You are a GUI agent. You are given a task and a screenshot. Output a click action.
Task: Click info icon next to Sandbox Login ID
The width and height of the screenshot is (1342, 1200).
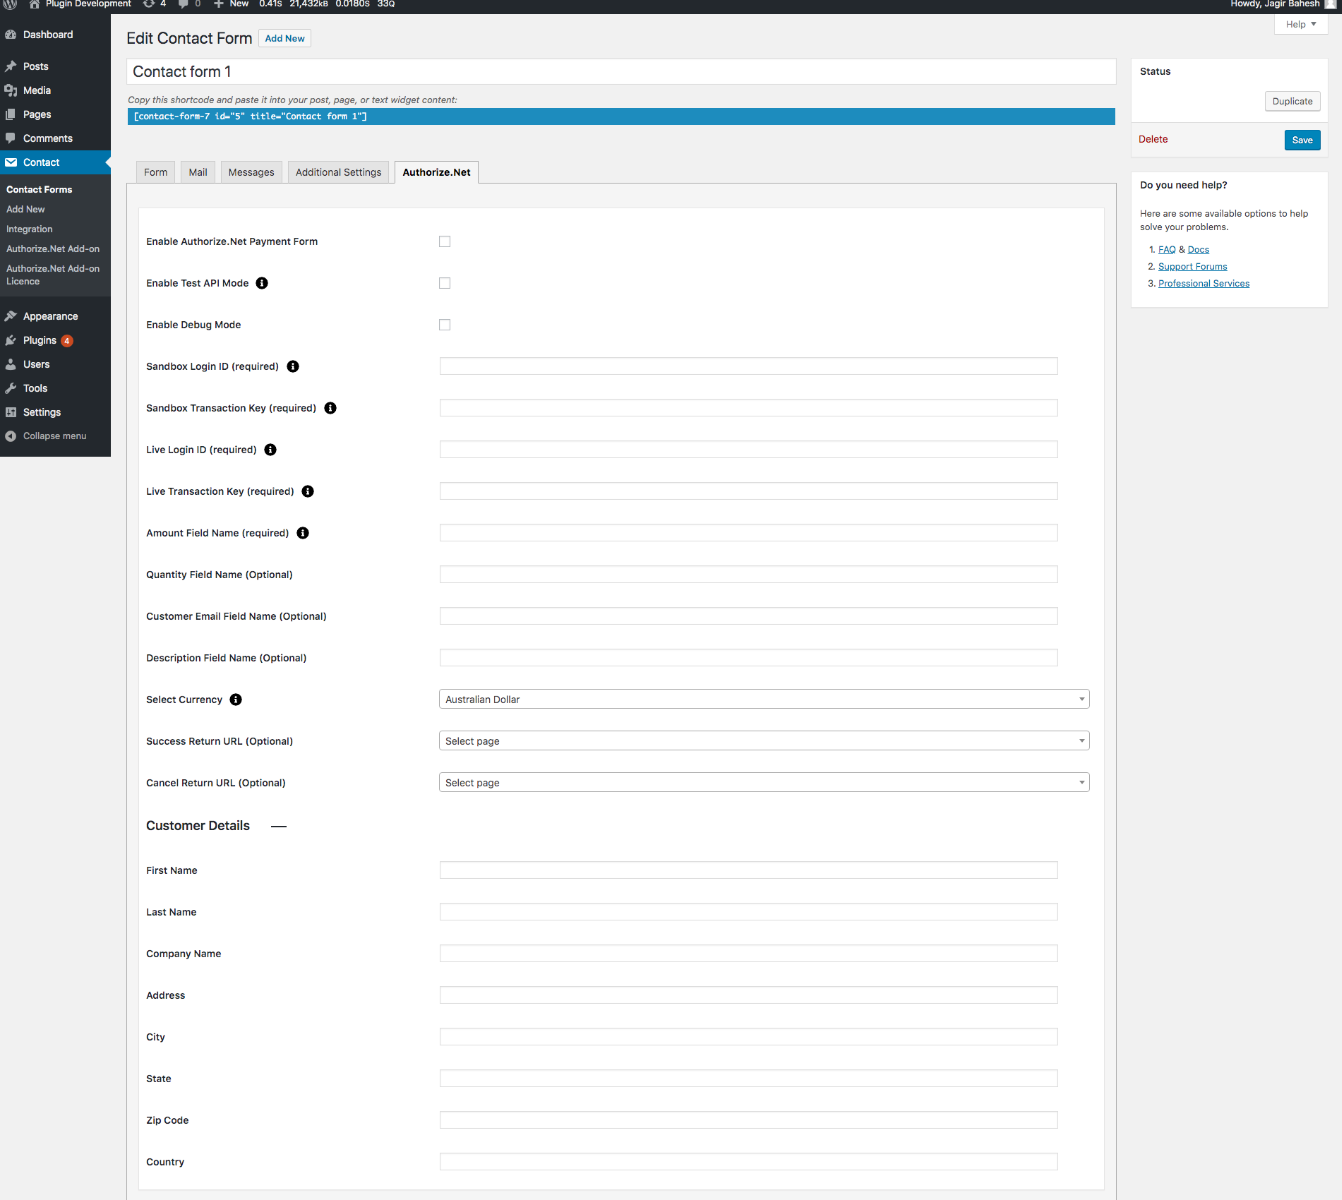(x=293, y=366)
